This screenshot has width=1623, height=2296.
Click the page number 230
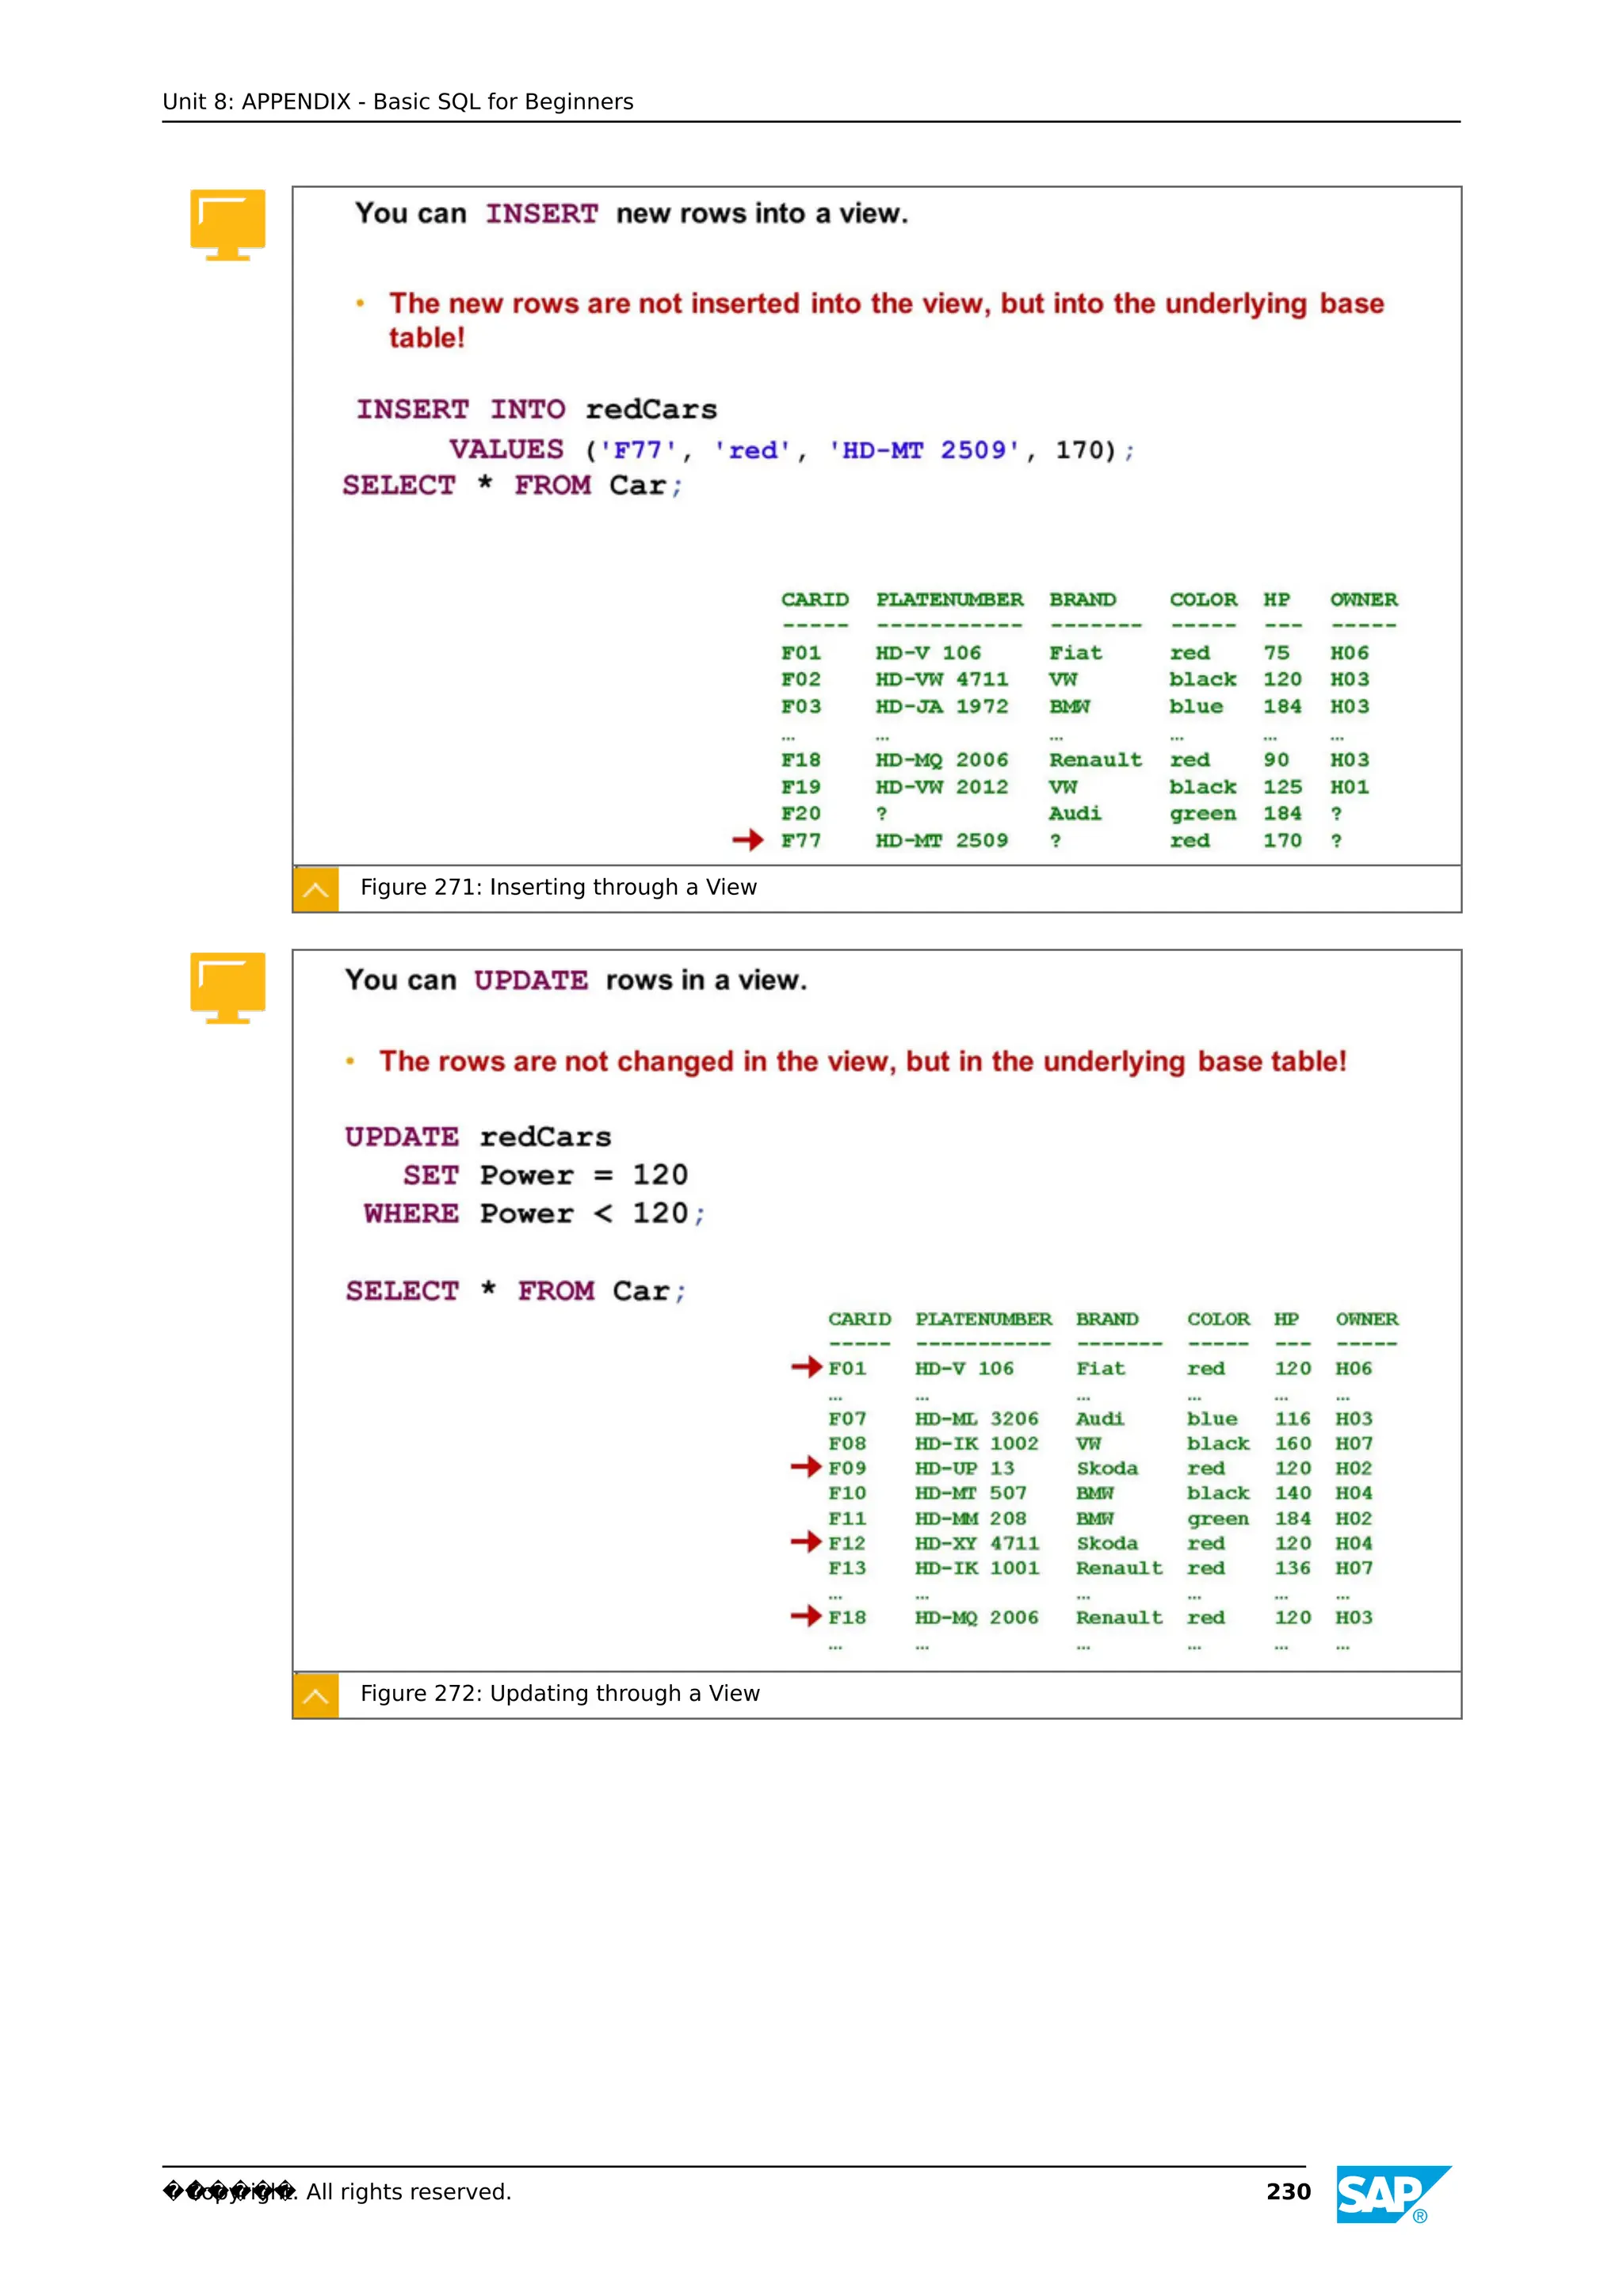[1287, 2192]
